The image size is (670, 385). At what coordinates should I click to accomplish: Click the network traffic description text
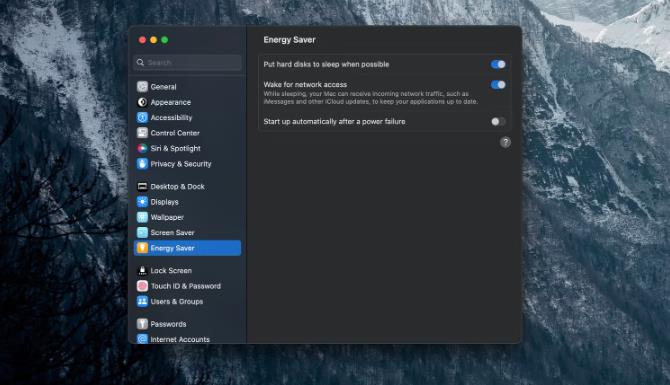click(370, 98)
